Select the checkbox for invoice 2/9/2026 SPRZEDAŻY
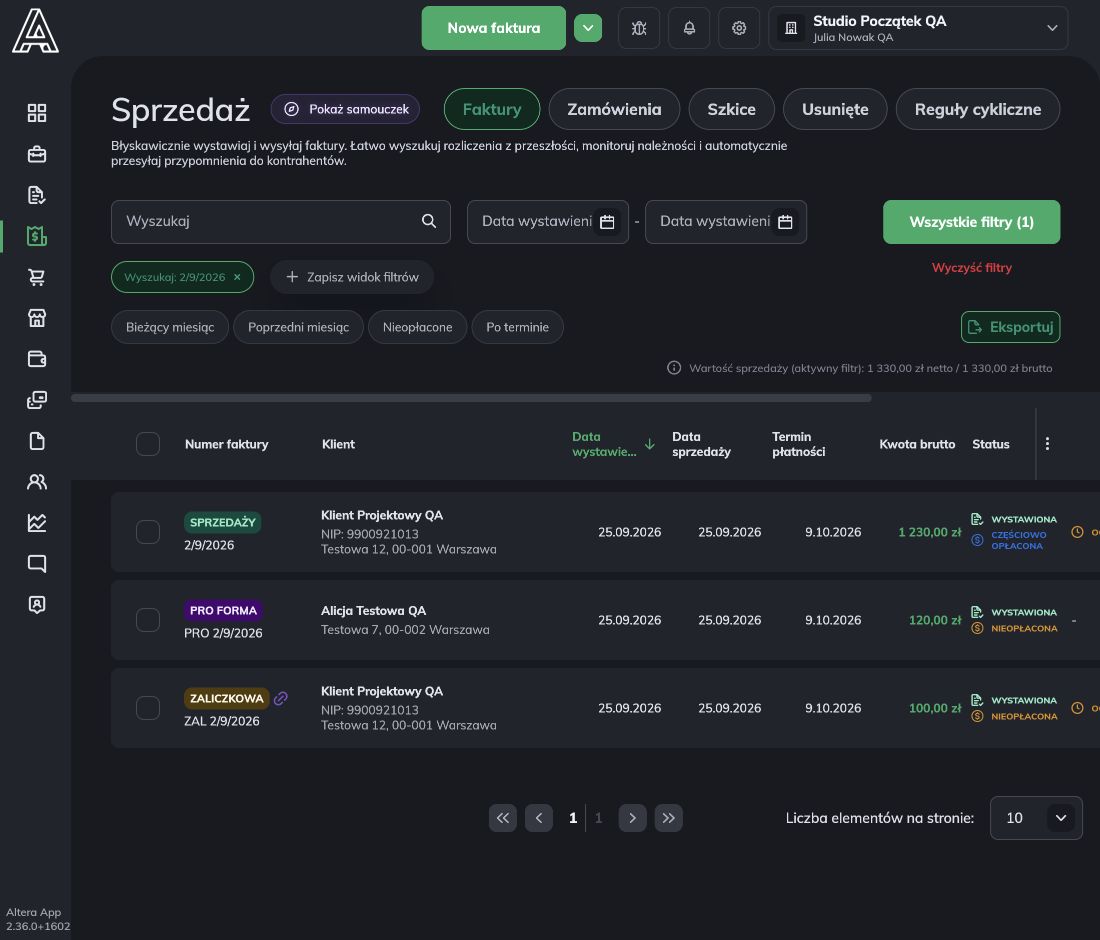Image resolution: width=1100 pixels, height=940 pixels. [x=148, y=532]
